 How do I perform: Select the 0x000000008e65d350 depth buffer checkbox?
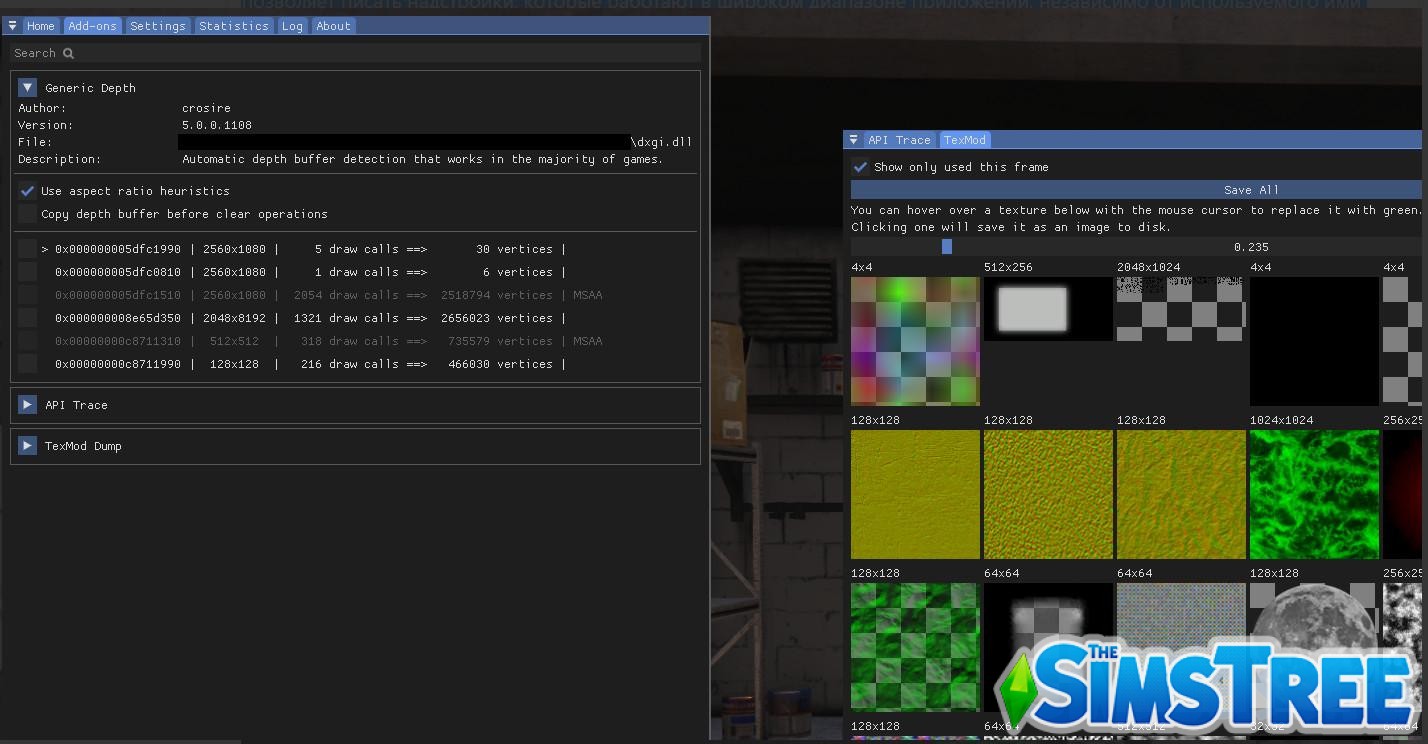click(27, 318)
